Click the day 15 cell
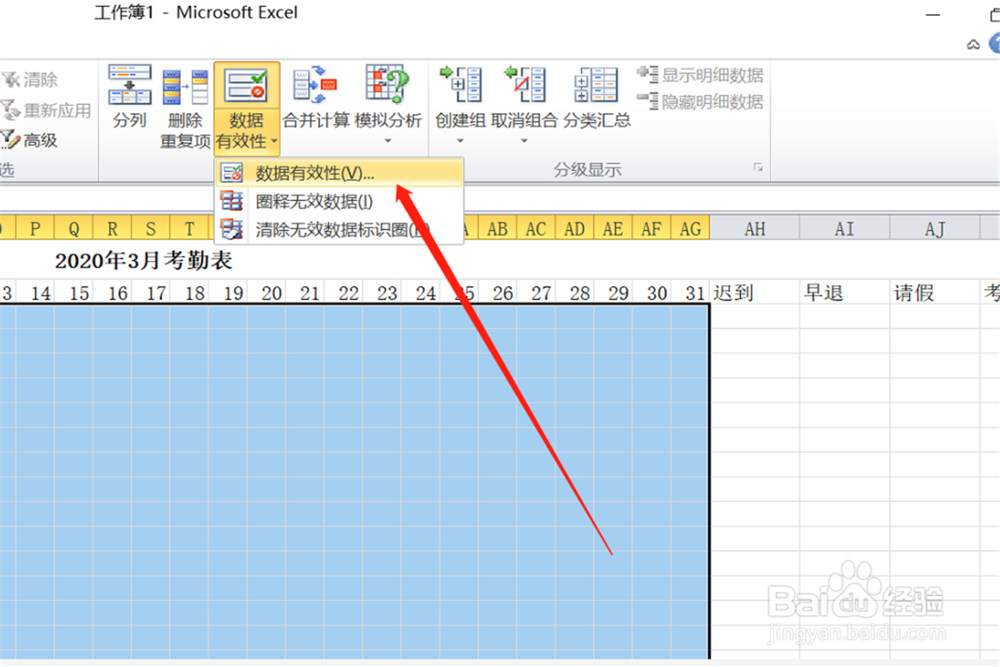 (x=73, y=293)
